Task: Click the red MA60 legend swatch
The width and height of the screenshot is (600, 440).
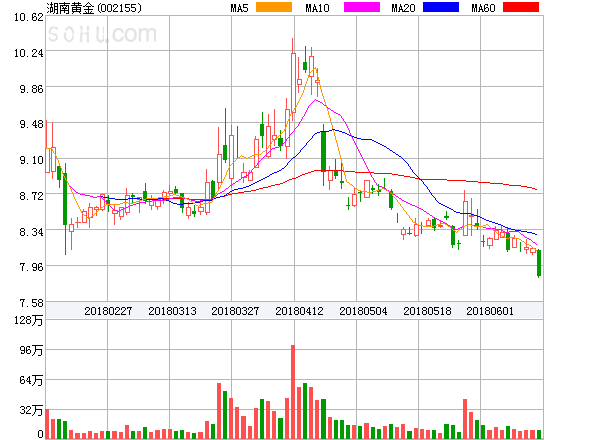Action: (x=521, y=7)
